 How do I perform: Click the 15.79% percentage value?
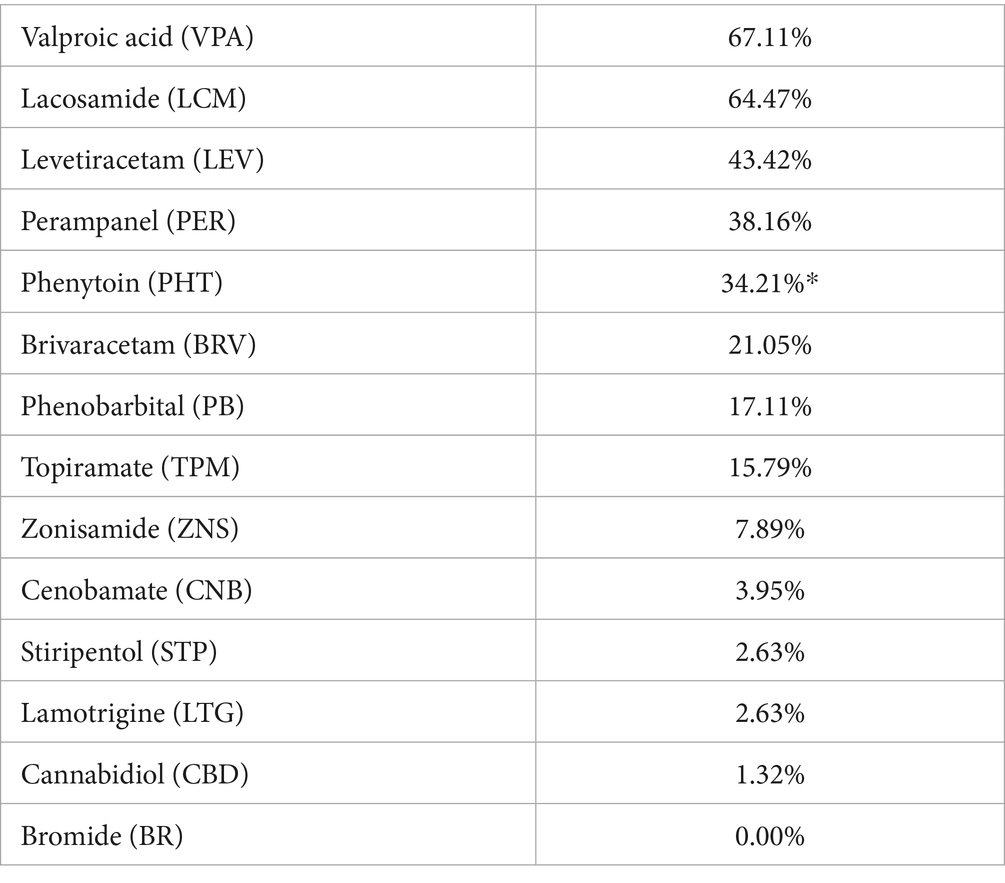tap(770, 467)
